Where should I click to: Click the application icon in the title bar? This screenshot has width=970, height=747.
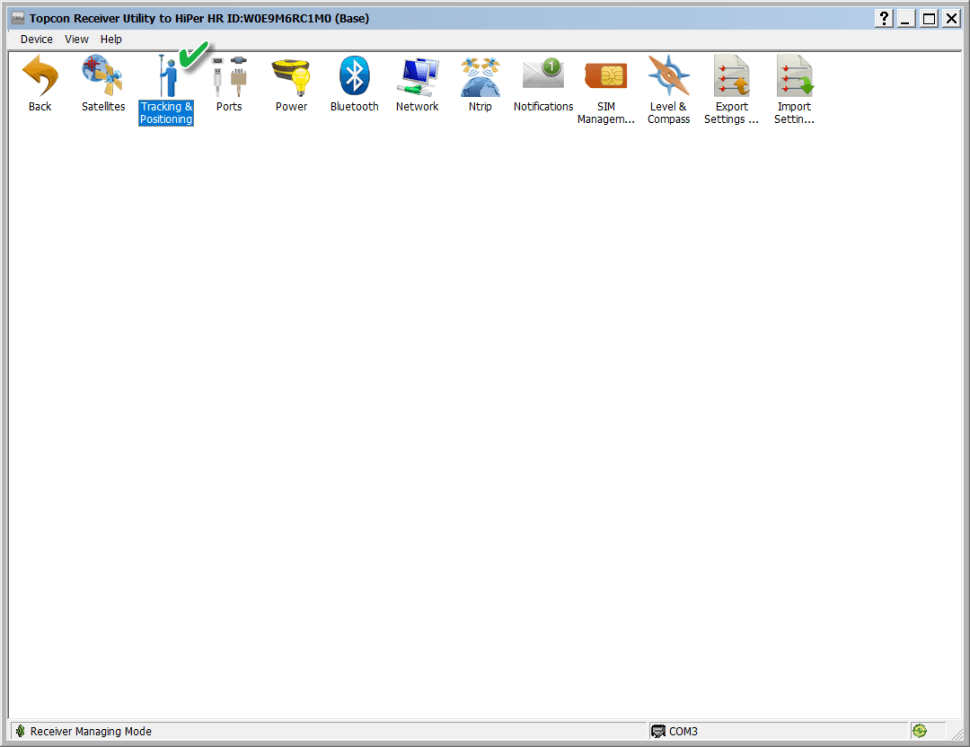[x=19, y=18]
